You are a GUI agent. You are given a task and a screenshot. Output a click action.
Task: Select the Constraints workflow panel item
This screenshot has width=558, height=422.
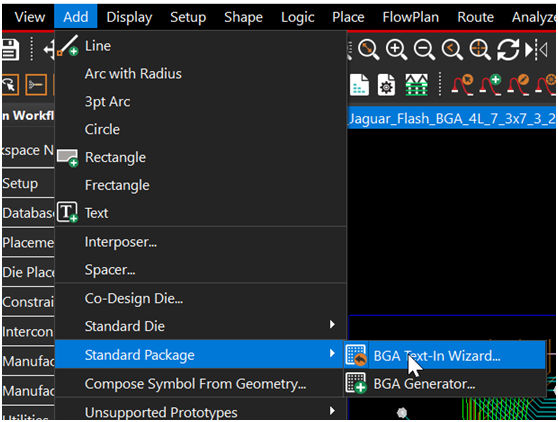(x=28, y=302)
